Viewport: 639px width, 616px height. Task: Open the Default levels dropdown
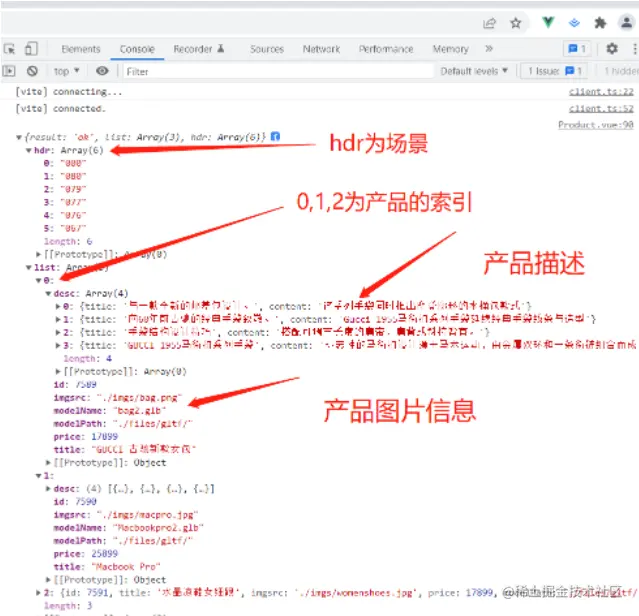(474, 71)
